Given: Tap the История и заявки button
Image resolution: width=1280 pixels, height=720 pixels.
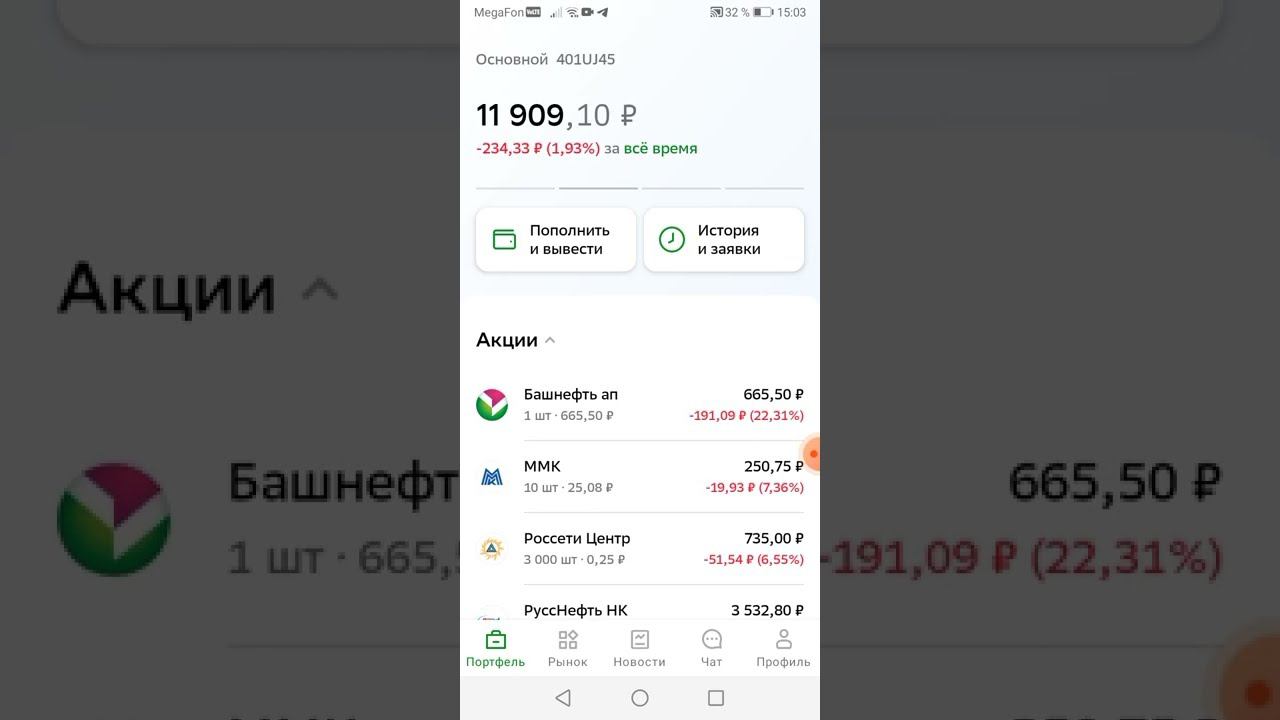Looking at the screenshot, I should tap(724, 240).
